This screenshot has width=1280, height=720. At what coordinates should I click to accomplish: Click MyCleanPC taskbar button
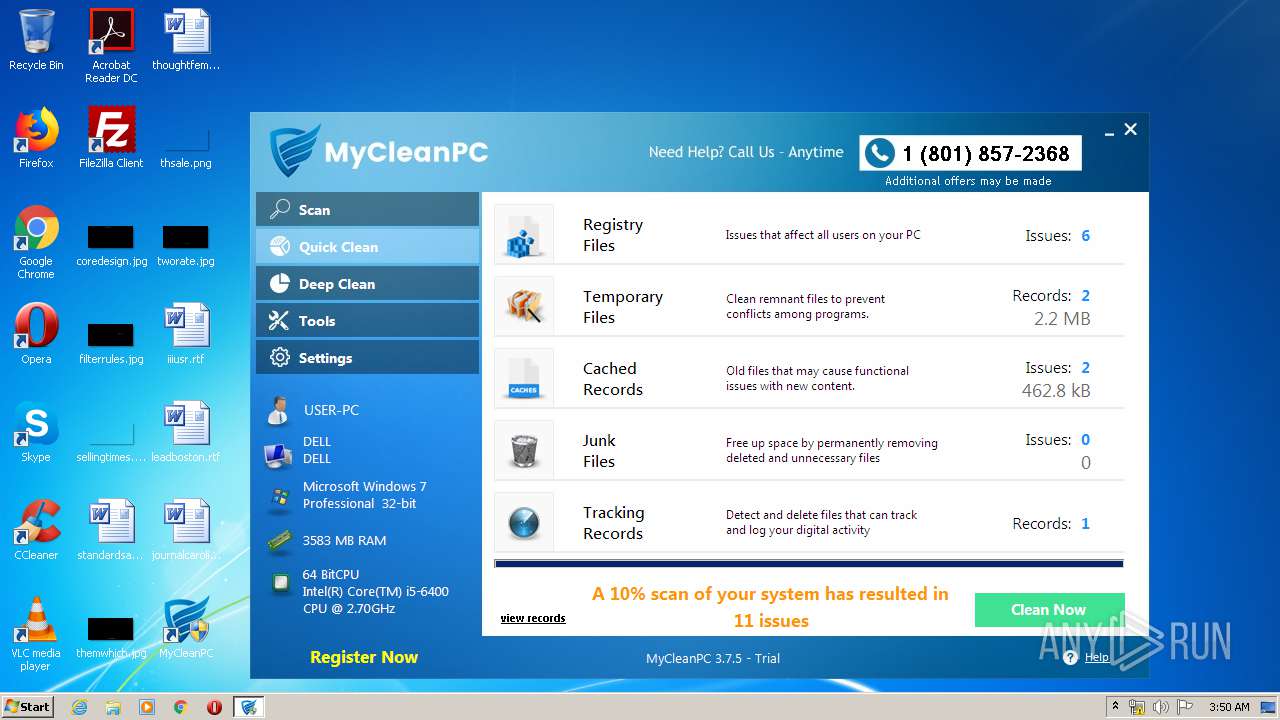click(249, 707)
